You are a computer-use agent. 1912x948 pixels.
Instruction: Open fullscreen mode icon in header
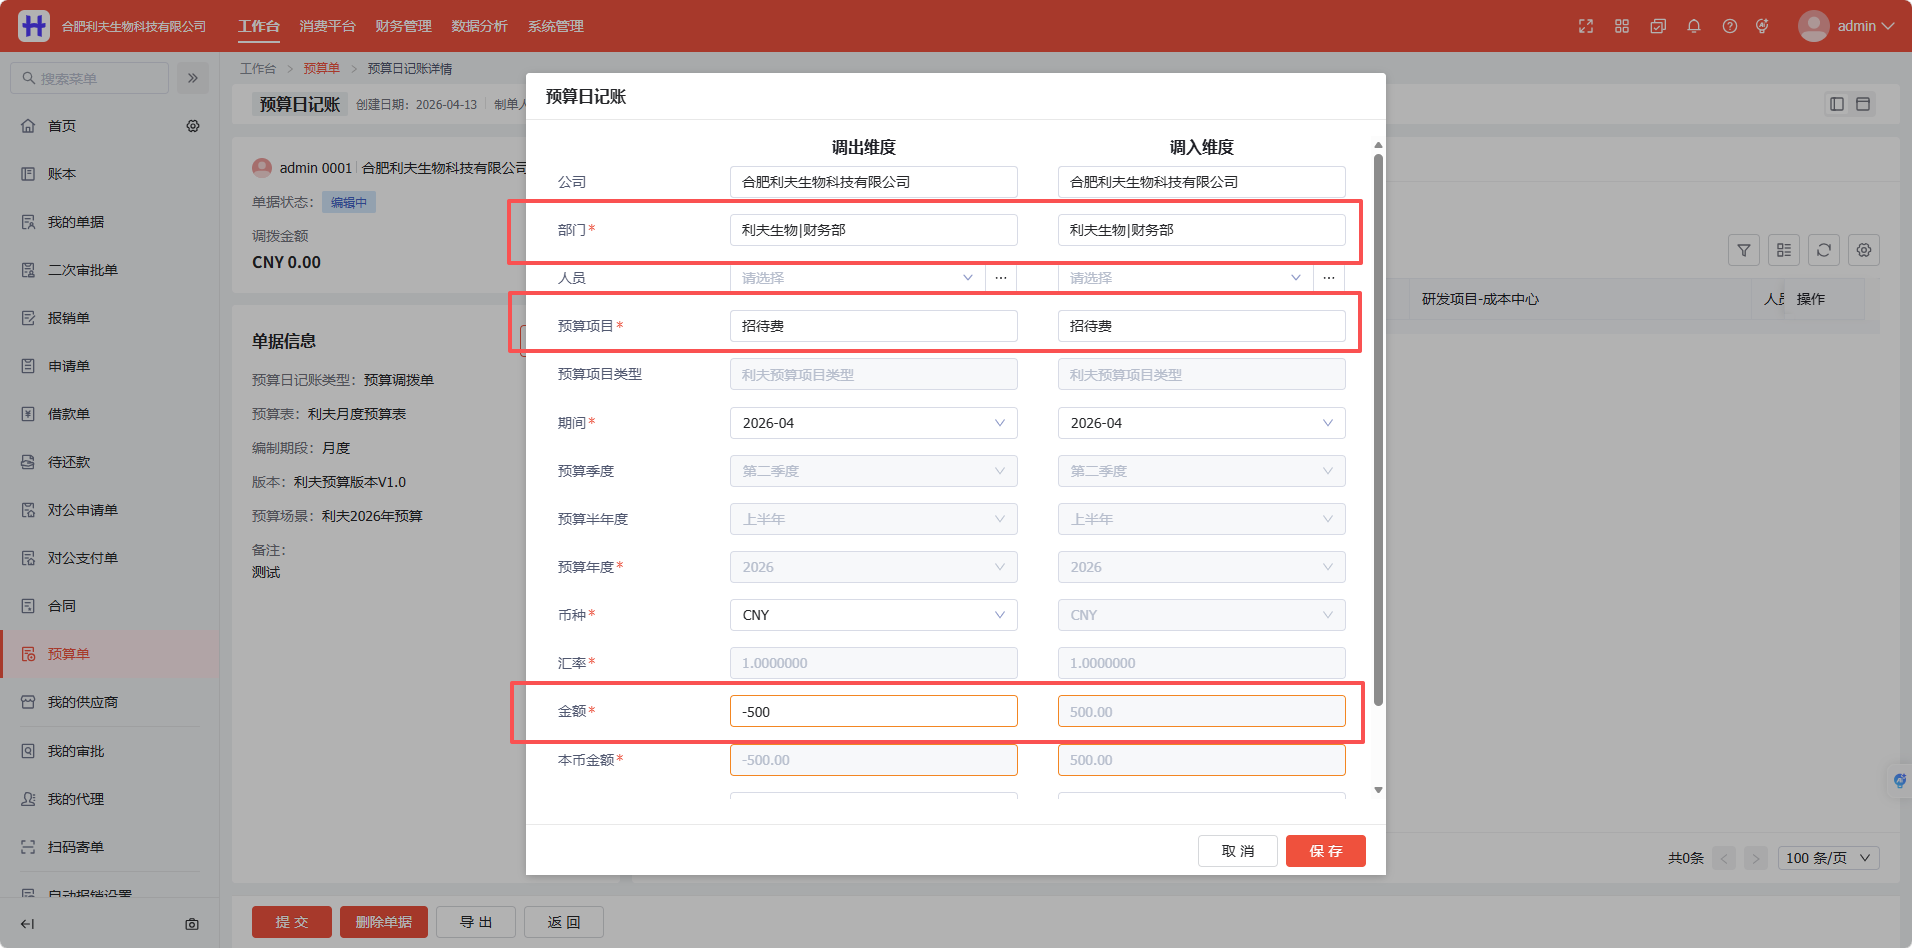[1586, 26]
